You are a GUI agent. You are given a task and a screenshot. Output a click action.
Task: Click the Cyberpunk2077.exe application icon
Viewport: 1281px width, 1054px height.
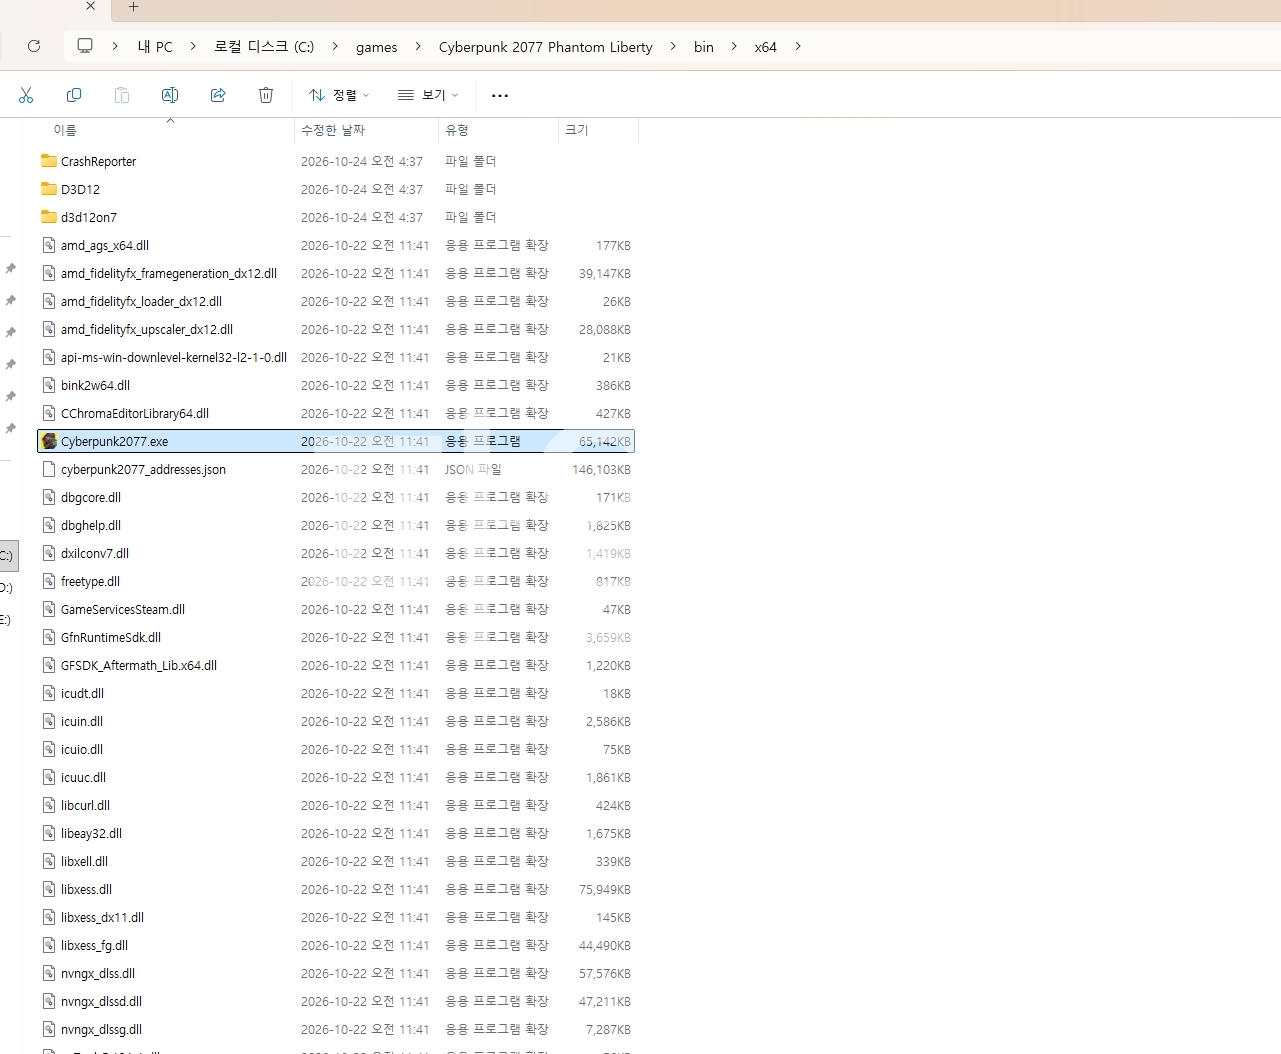pyautogui.click(x=49, y=441)
